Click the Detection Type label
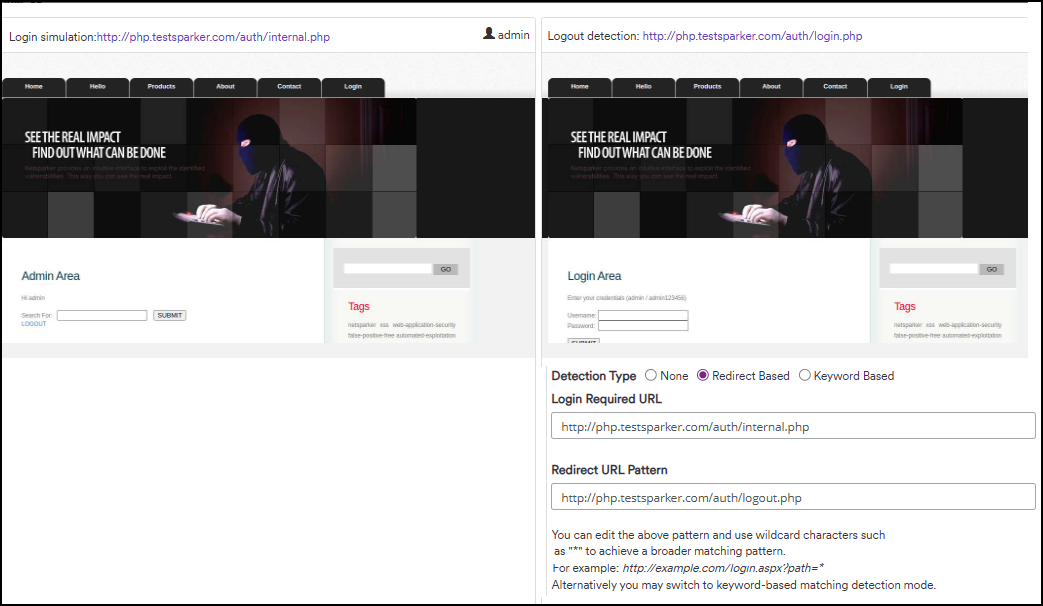The height and width of the screenshot is (606, 1043). pyautogui.click(x=593, y=376)
